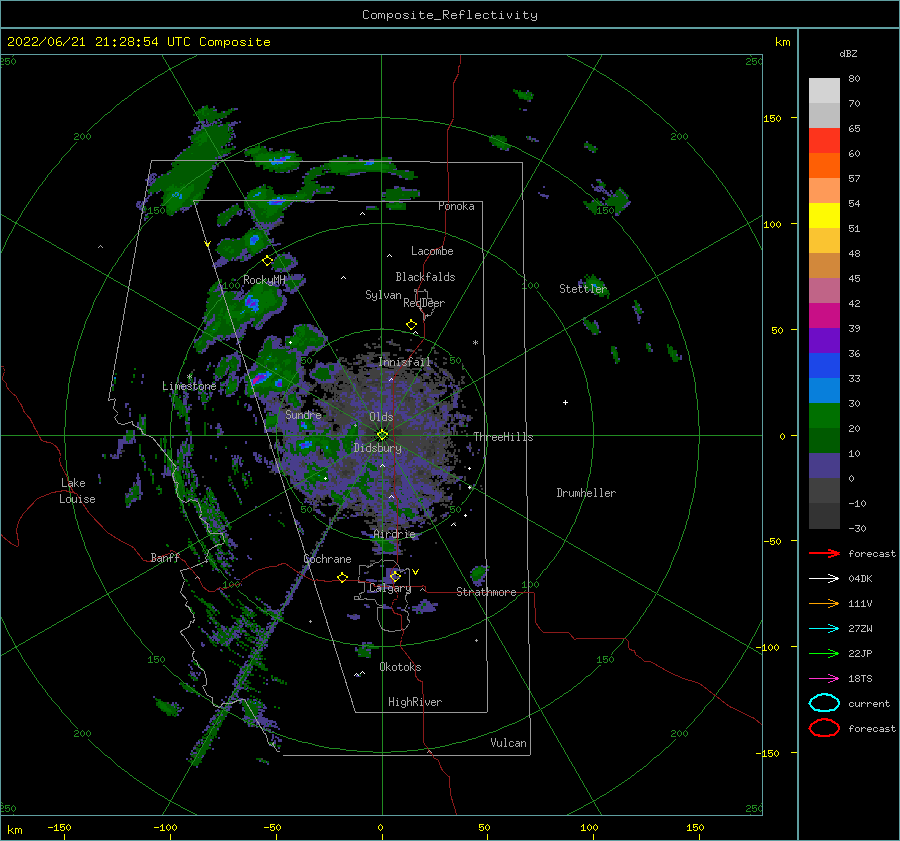Click the Sundre town label
The image size is (900, 841).
pyautogui.click(x=303, y=414)
